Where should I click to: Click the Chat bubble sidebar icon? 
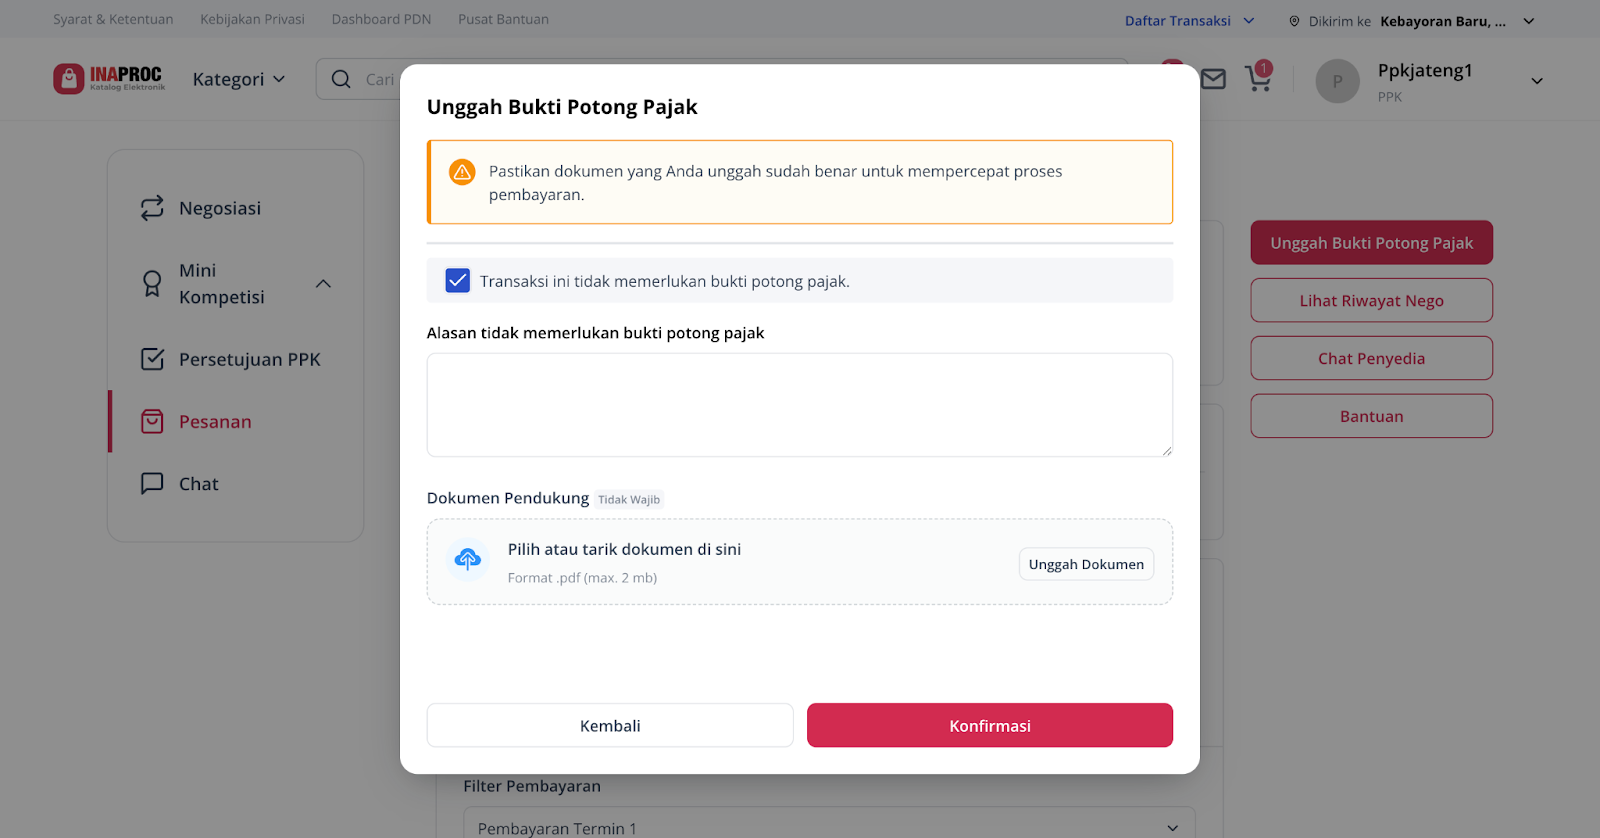pos(152,484)
